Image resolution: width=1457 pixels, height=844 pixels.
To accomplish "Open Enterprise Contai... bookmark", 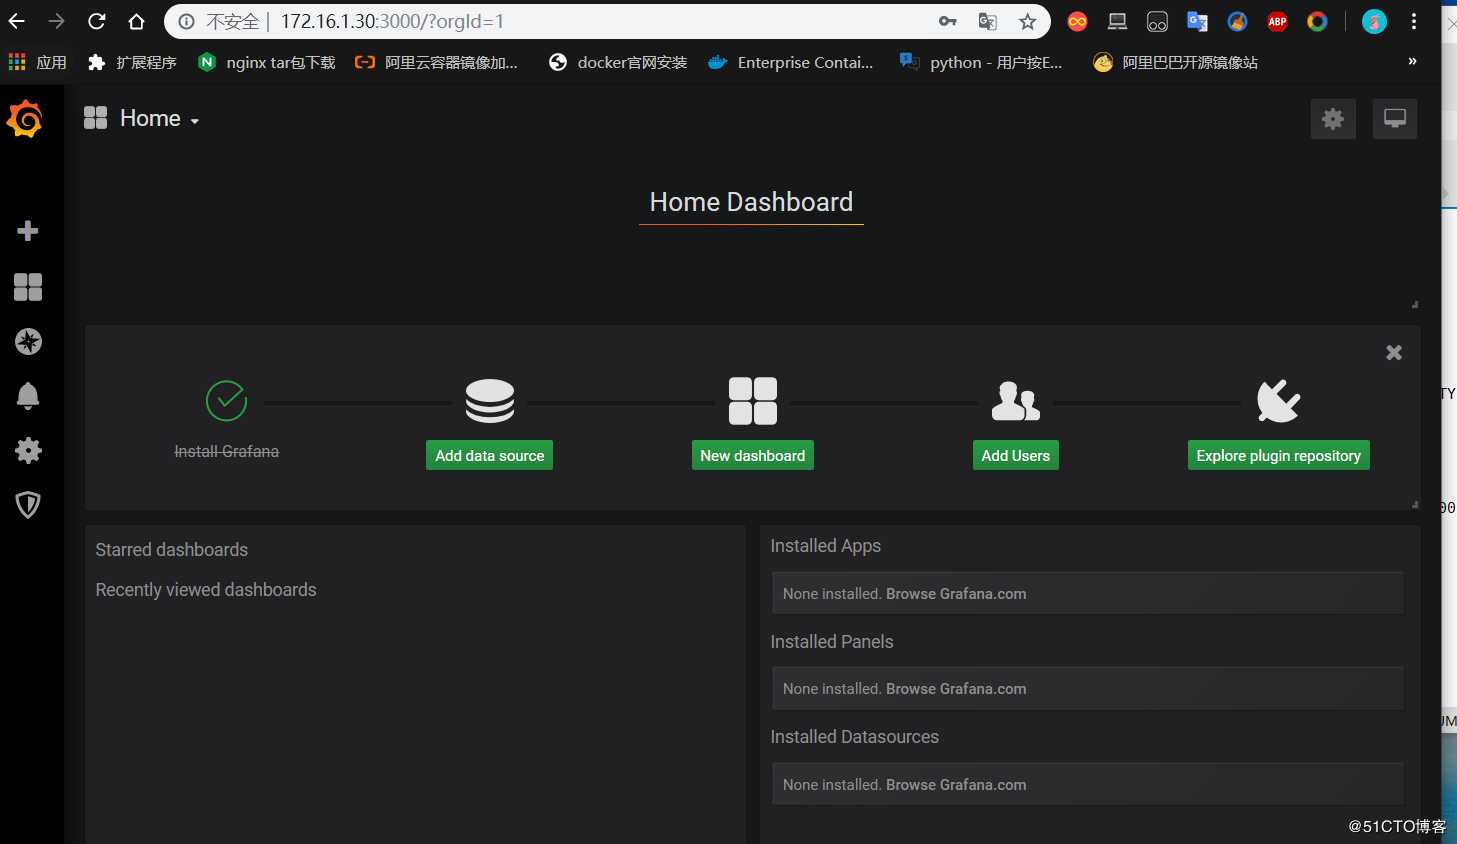I will (791, 62).
